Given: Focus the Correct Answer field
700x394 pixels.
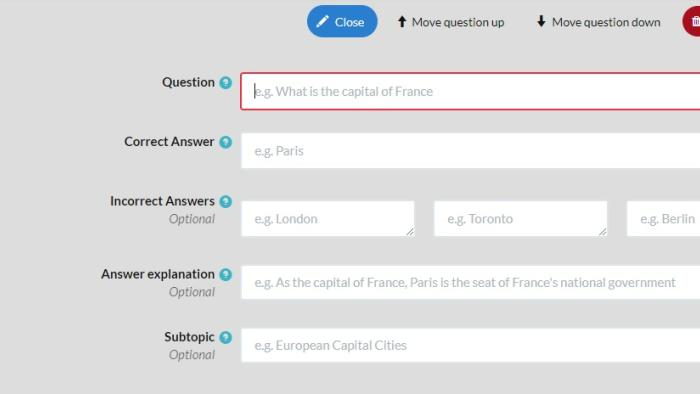Looking at the screenshot, I should (x=471, y=151).
